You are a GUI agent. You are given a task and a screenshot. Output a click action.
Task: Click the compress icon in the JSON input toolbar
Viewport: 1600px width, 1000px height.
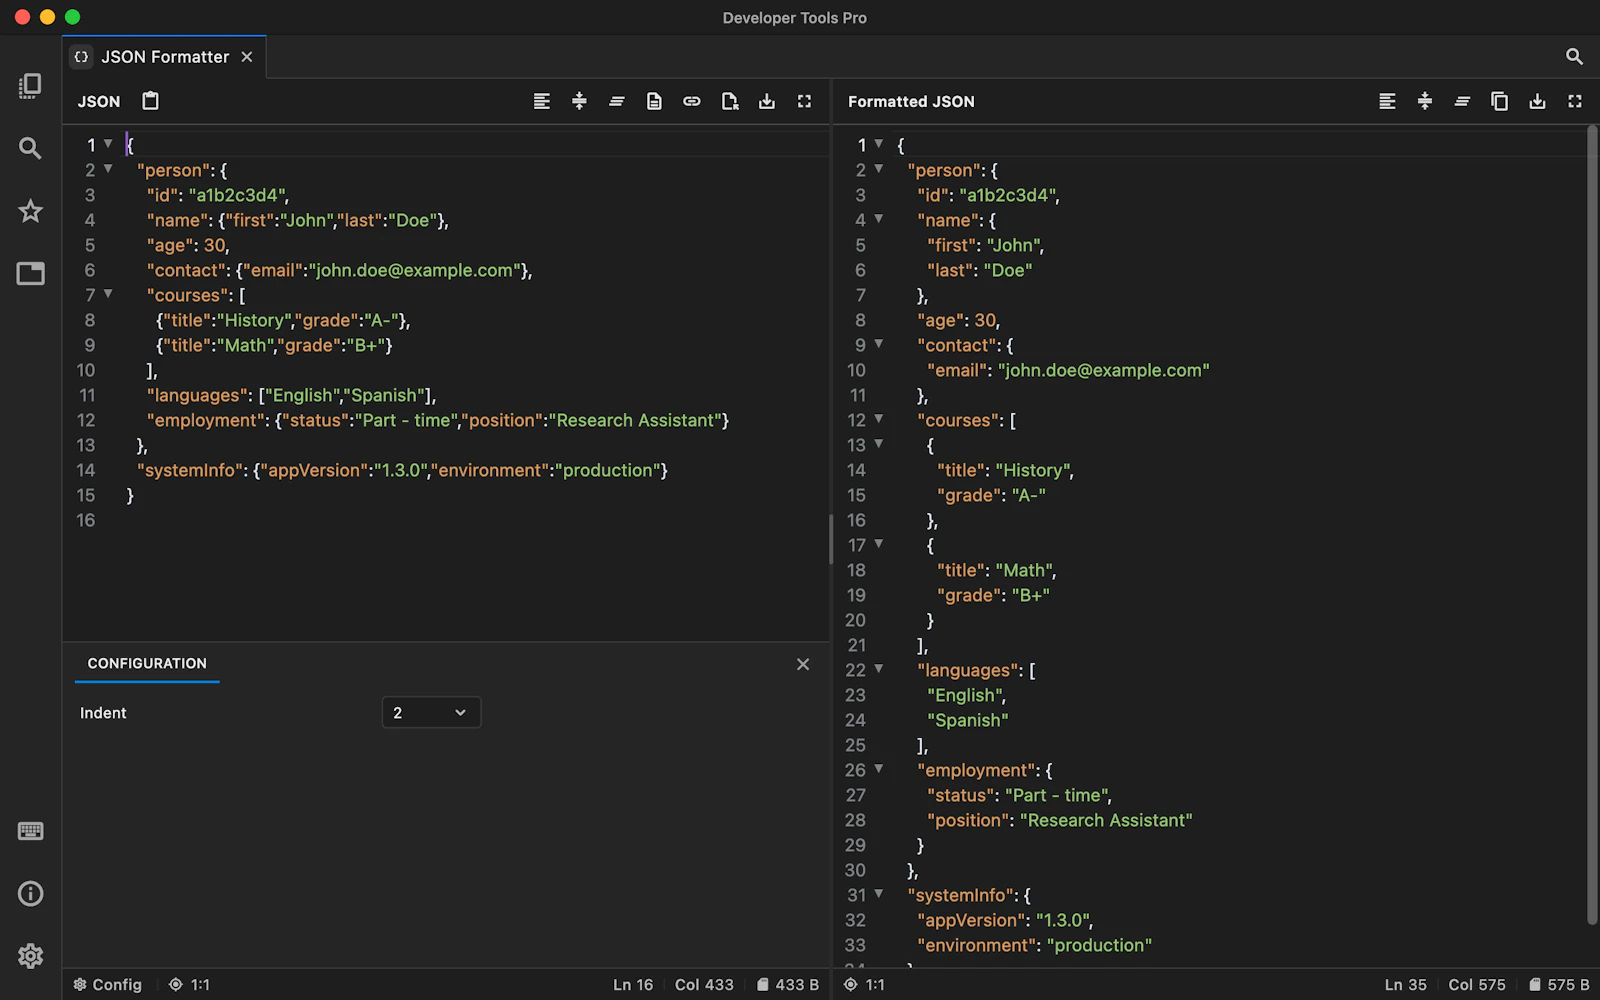[x=579, y=101]
